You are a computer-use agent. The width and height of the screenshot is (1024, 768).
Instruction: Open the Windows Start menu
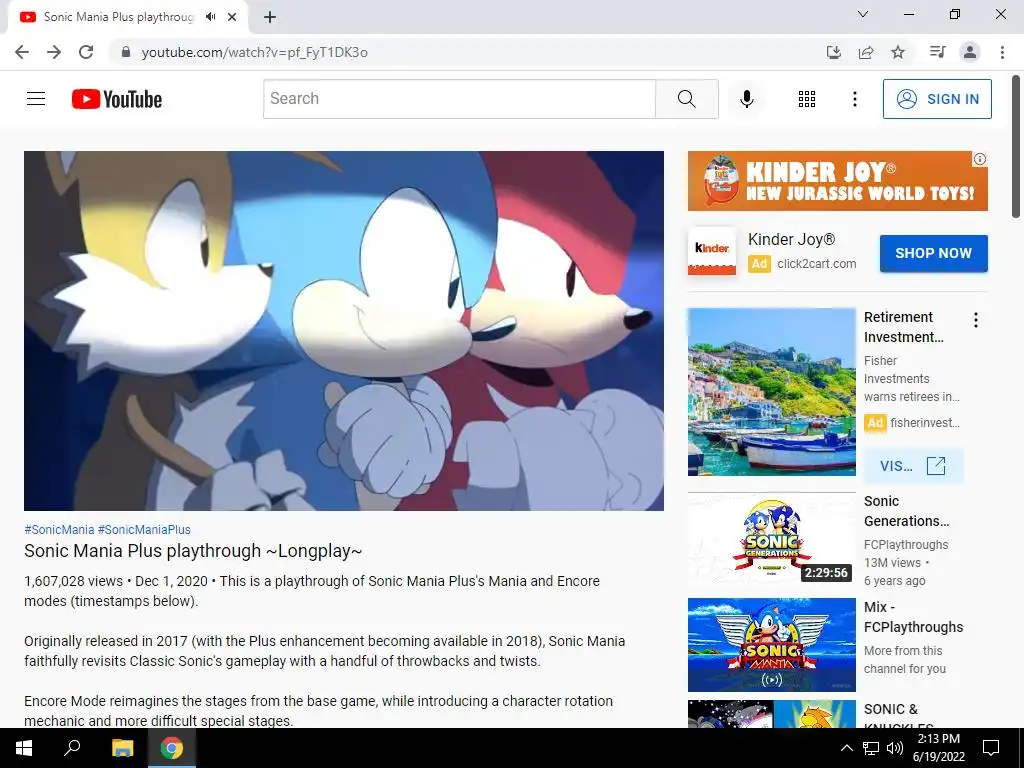click(x=24, y=748)
